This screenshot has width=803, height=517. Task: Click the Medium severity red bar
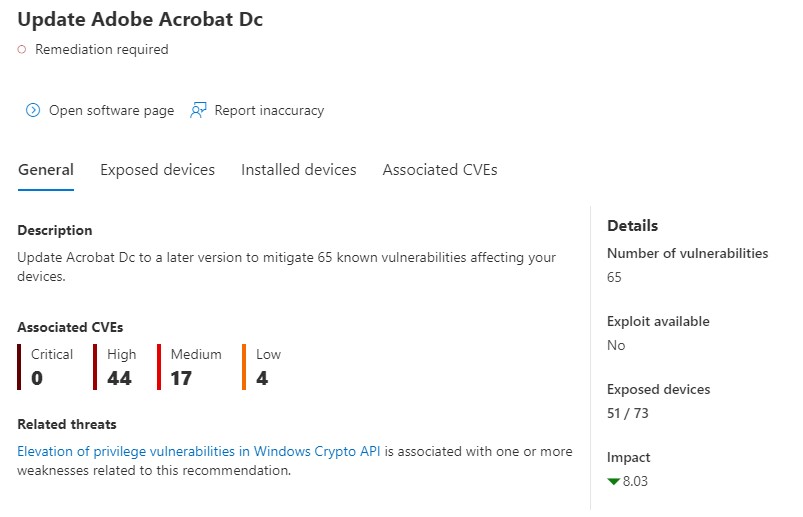[160, 366]
